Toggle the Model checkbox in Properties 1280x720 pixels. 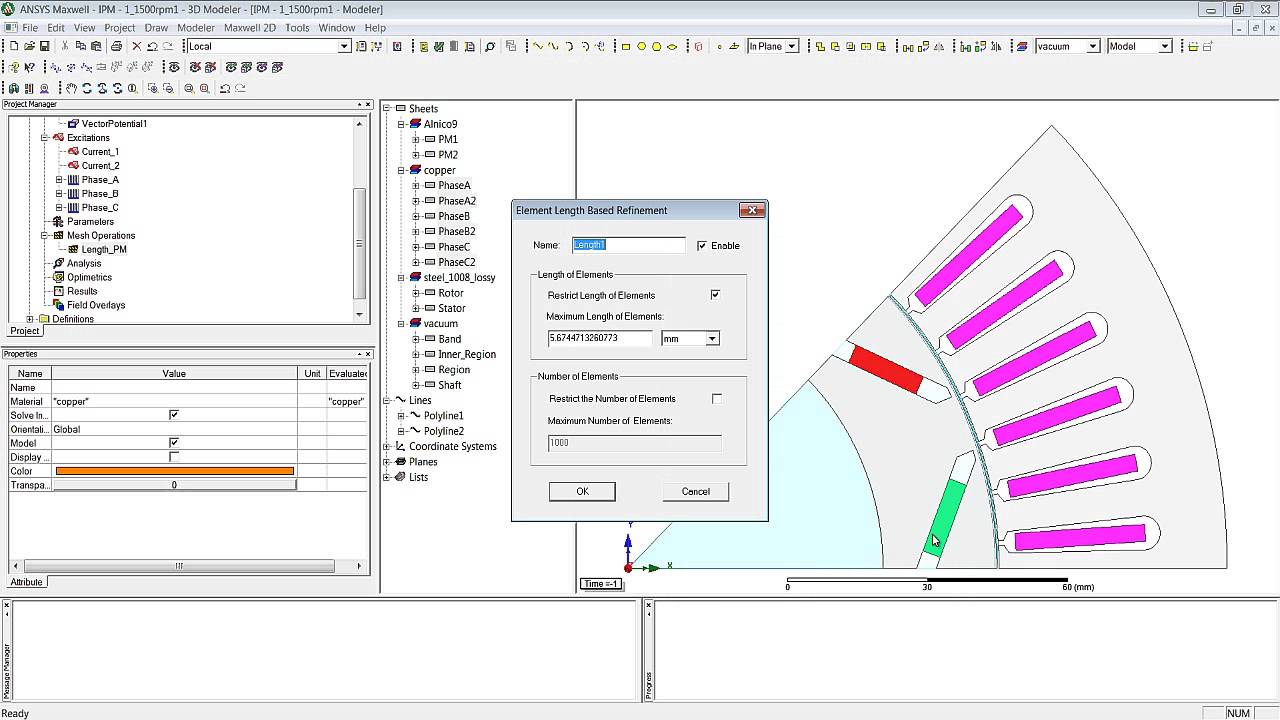174,443
